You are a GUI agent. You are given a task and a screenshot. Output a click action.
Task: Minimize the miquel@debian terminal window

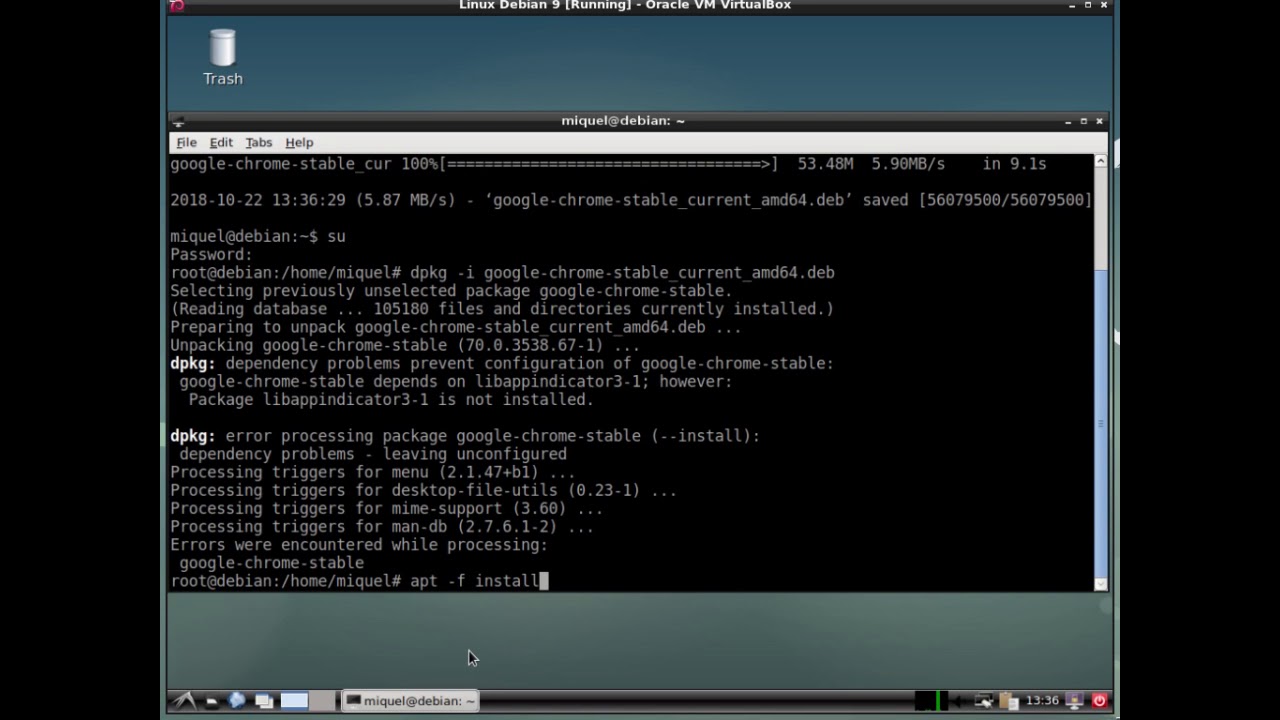(x=1068, y=121)
